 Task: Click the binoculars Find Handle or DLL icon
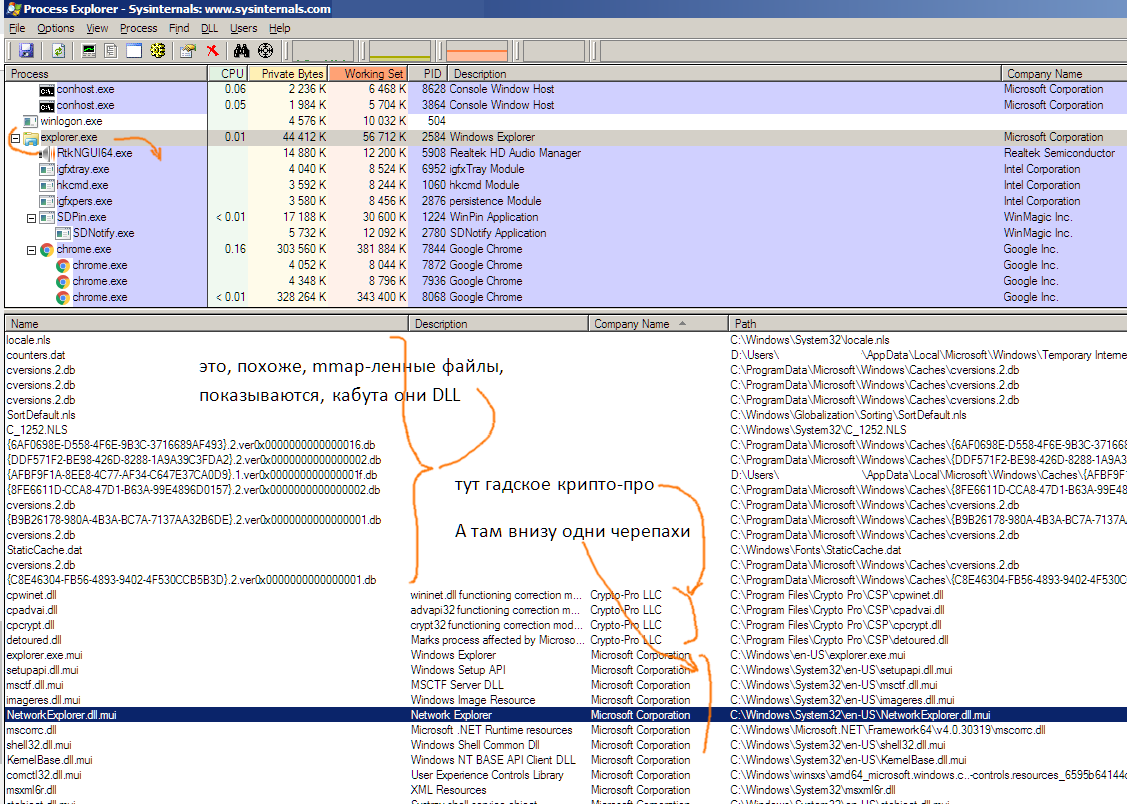point(241,50)
